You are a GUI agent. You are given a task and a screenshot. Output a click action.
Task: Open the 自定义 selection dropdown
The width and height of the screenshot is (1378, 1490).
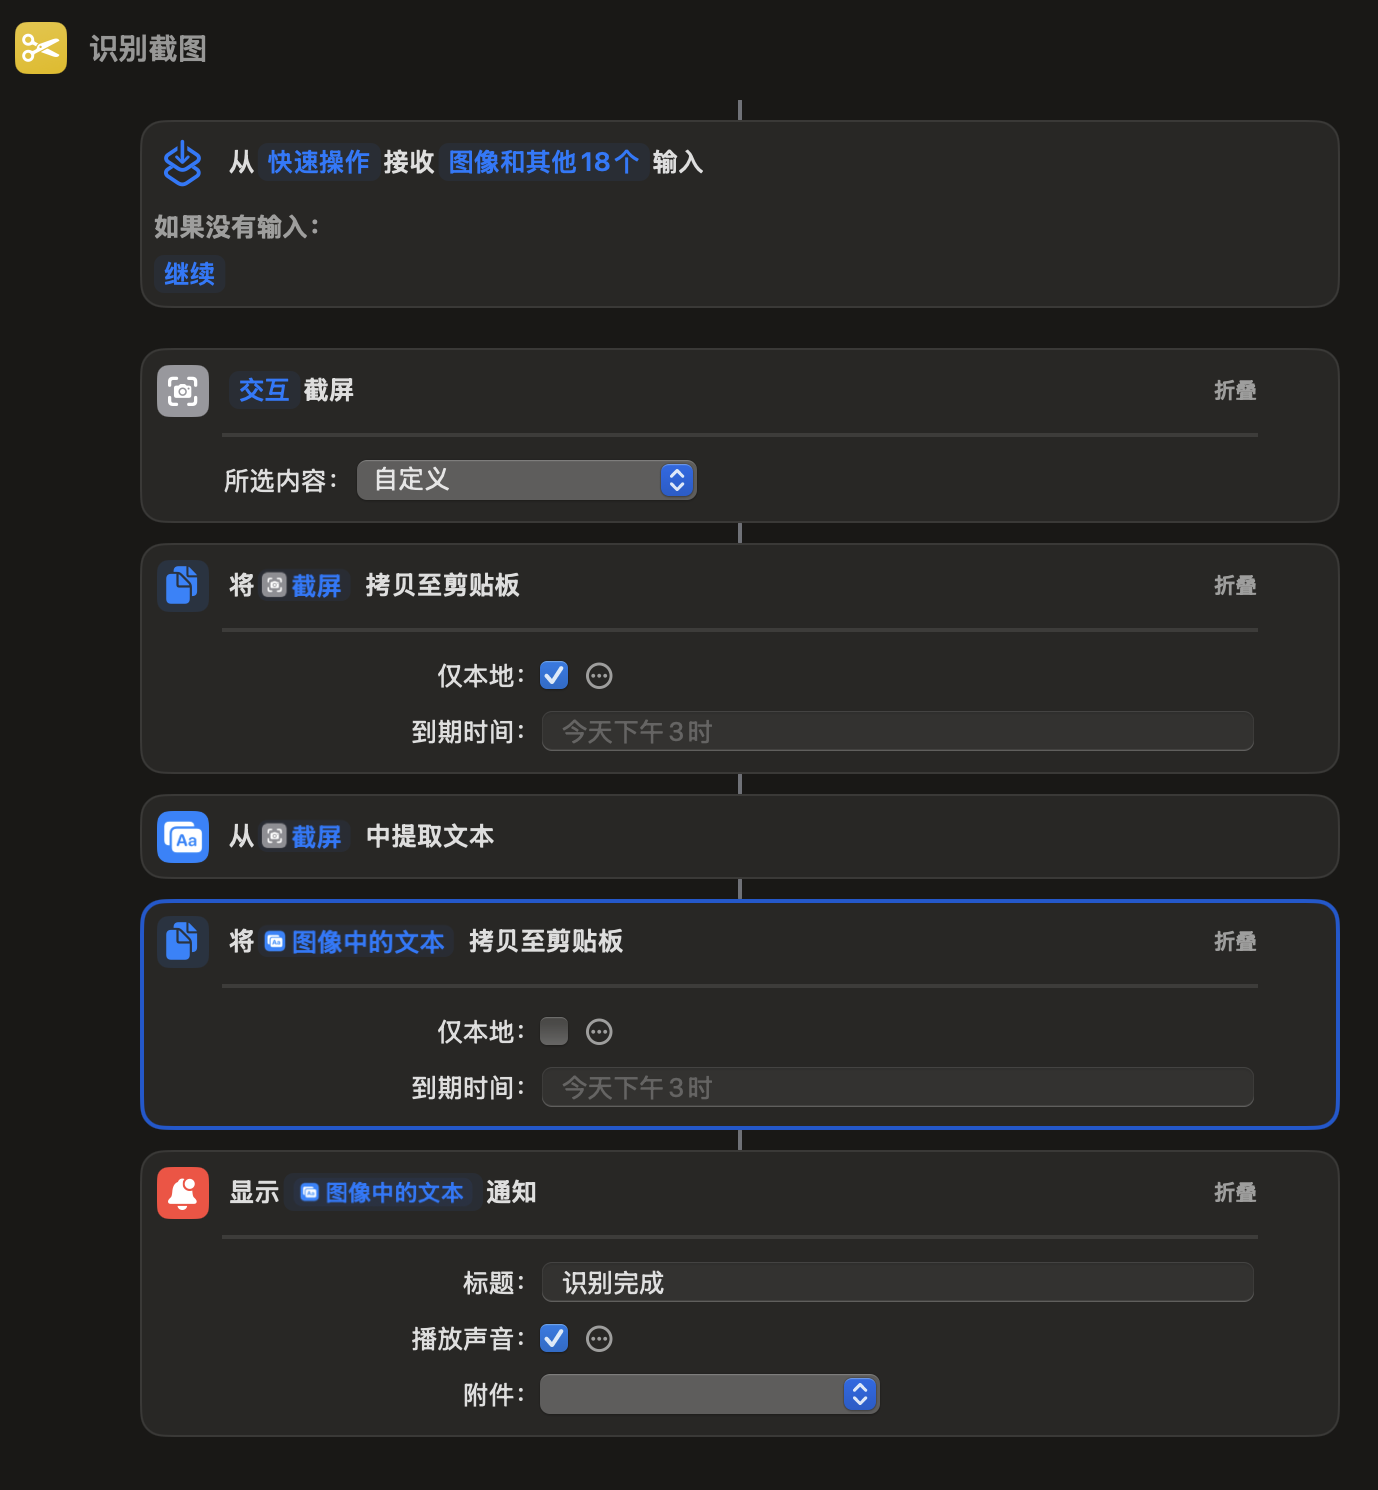coord(526,480)
